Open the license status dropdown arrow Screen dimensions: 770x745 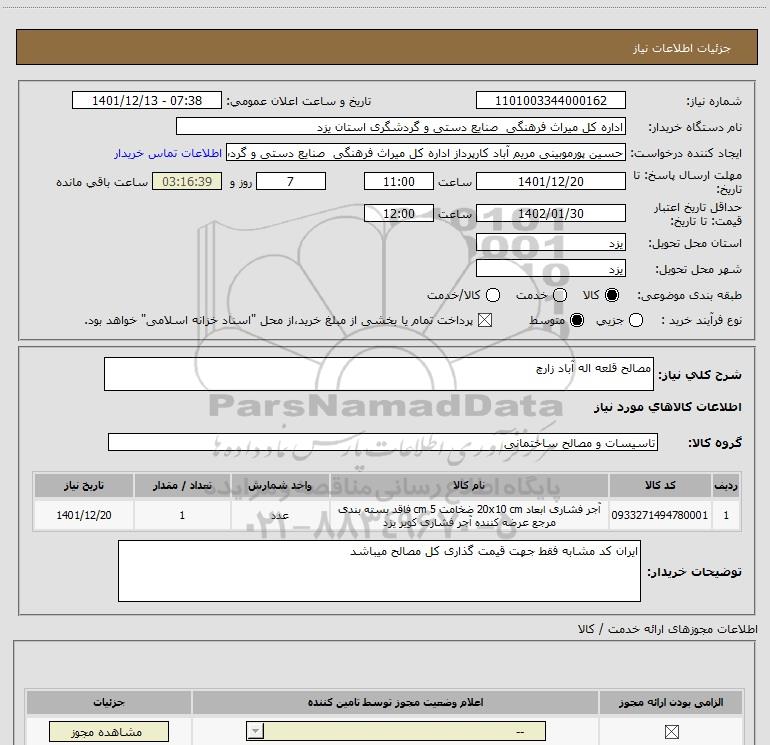point(255,731)
